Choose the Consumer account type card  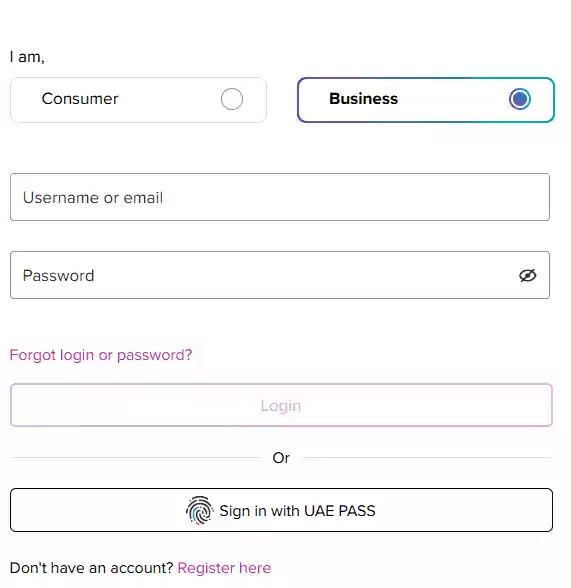[x=138, y=100]
